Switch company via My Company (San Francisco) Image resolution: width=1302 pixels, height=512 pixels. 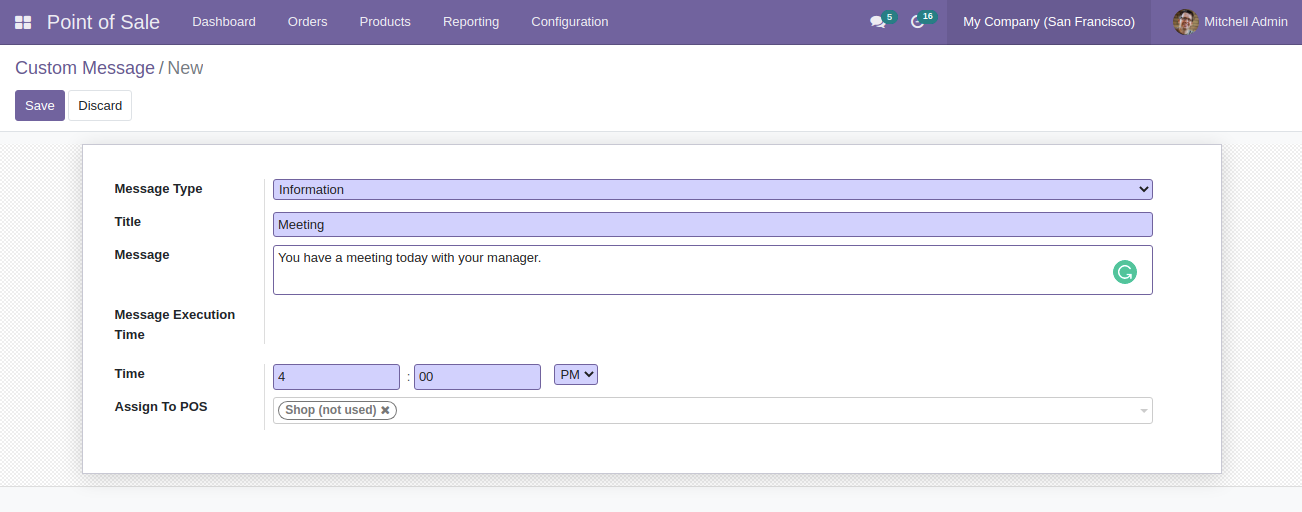coord(1048,22)
